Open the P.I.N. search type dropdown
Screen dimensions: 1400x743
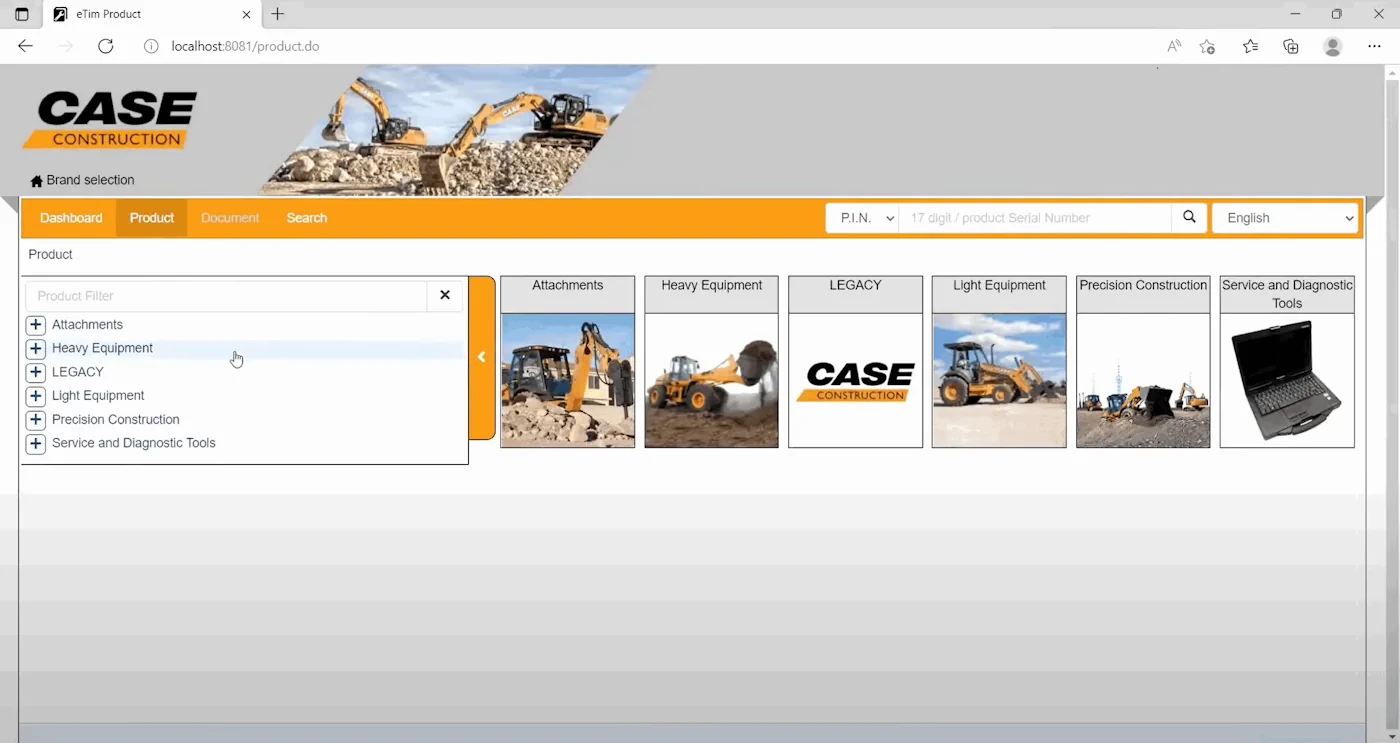(862, 218)
